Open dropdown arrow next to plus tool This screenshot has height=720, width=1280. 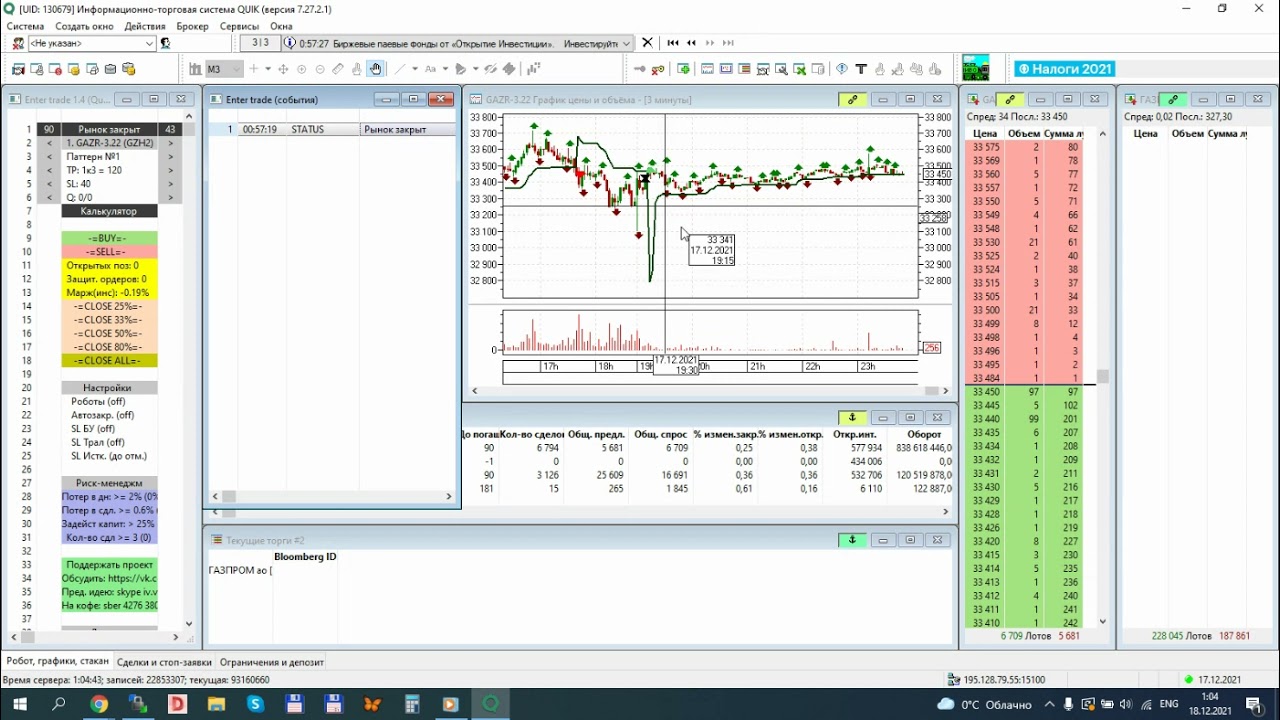[267, 69]
